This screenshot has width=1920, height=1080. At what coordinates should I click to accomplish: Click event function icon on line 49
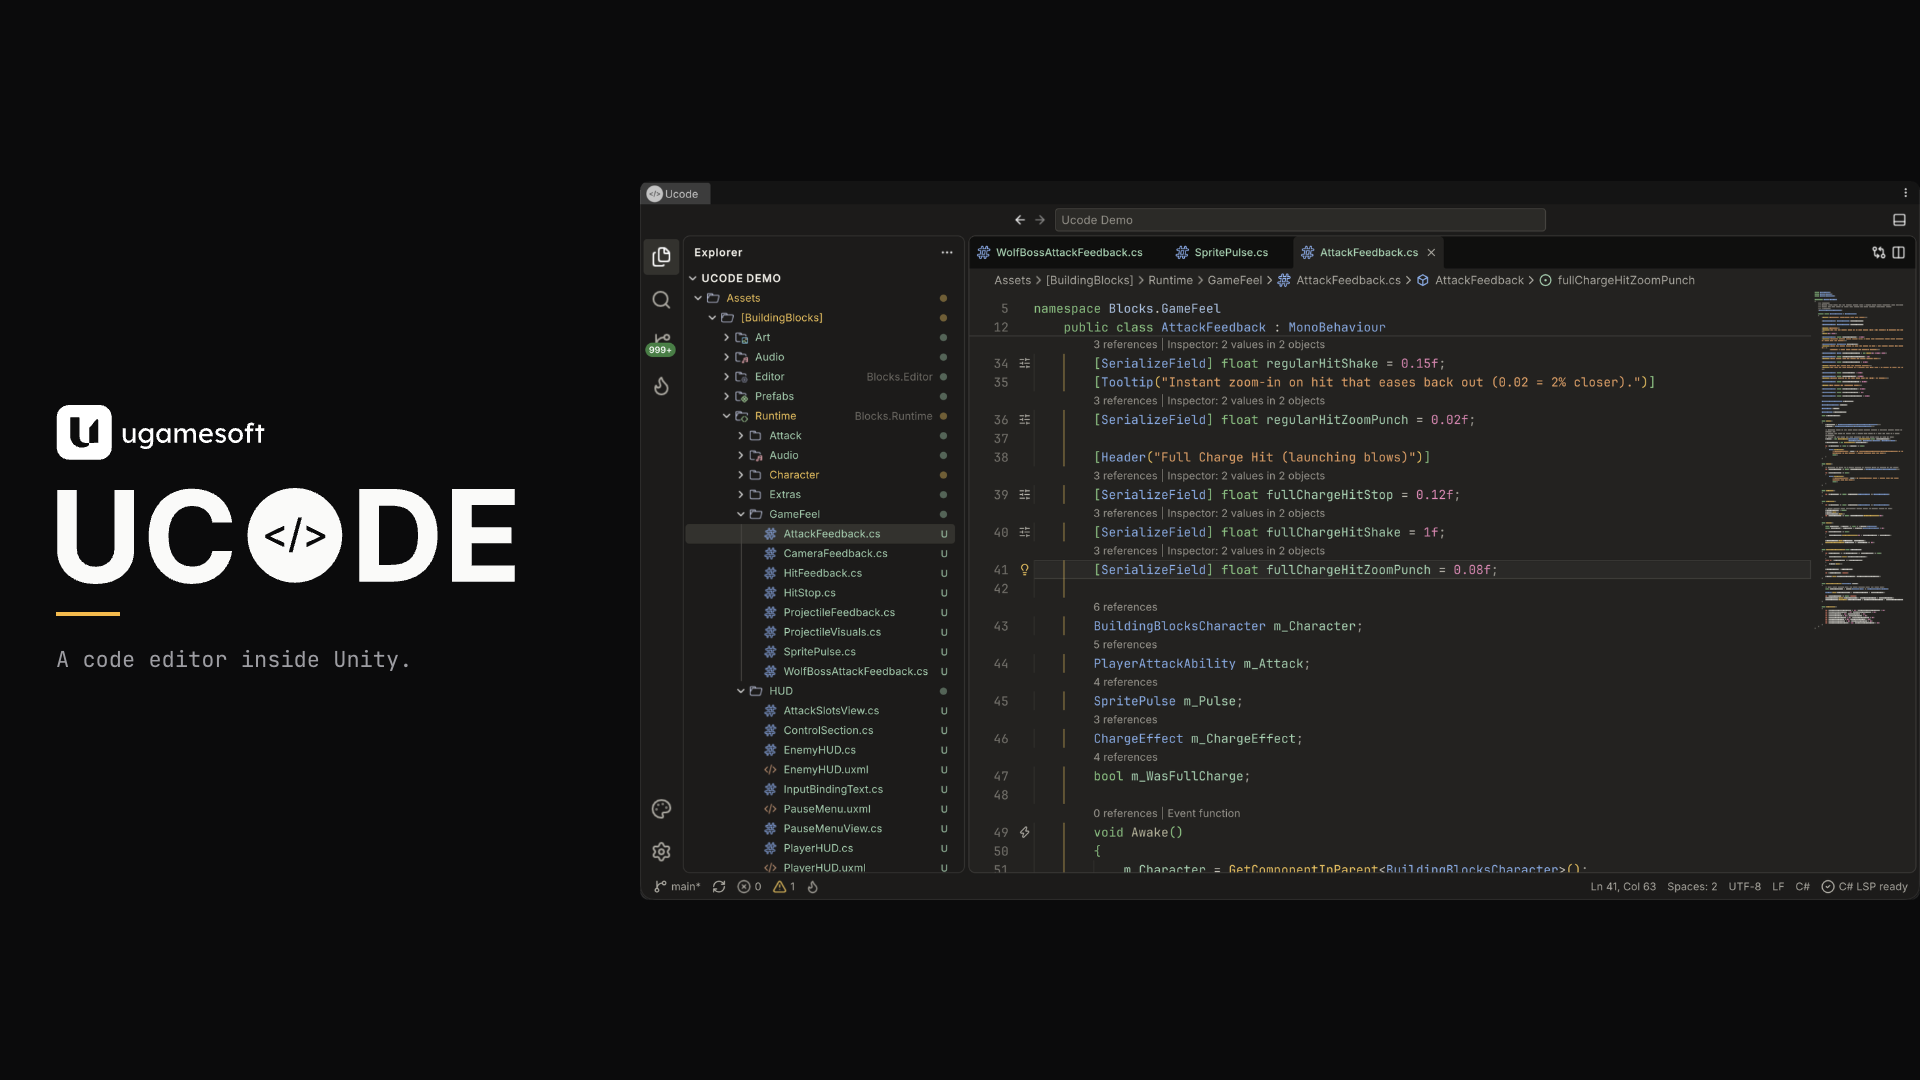tap(1024, 833)
